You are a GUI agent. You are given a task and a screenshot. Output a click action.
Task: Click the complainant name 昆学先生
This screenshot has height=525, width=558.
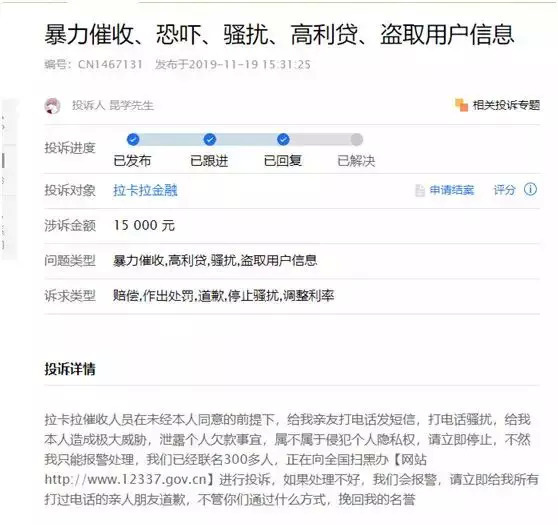131,105
